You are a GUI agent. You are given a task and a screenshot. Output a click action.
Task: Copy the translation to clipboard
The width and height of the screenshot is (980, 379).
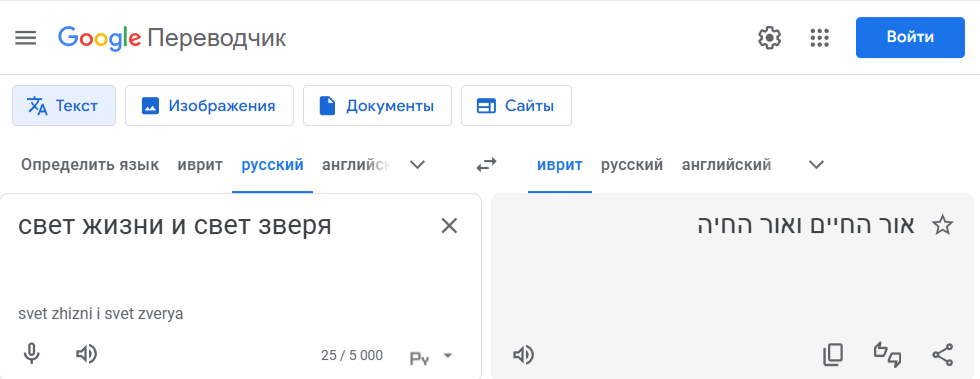(832, 355)
